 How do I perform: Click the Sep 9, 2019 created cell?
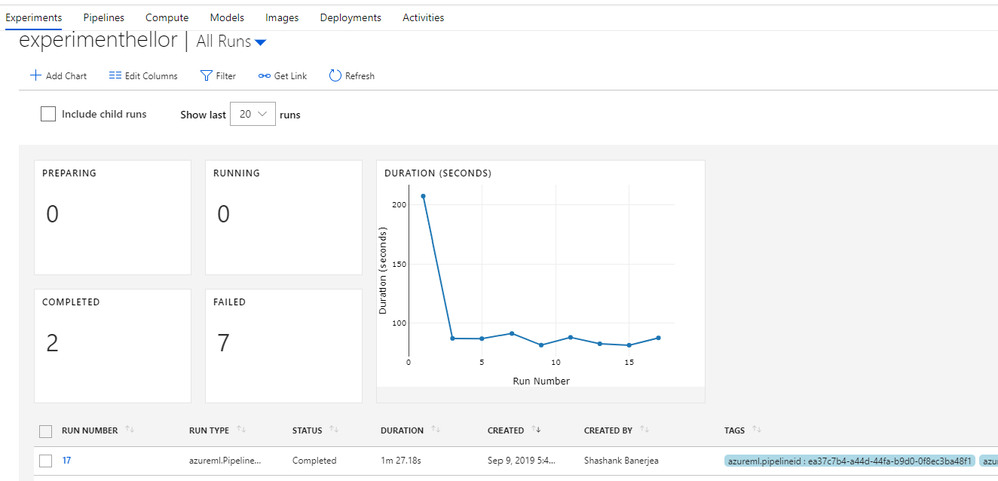(x=521, y=461)
